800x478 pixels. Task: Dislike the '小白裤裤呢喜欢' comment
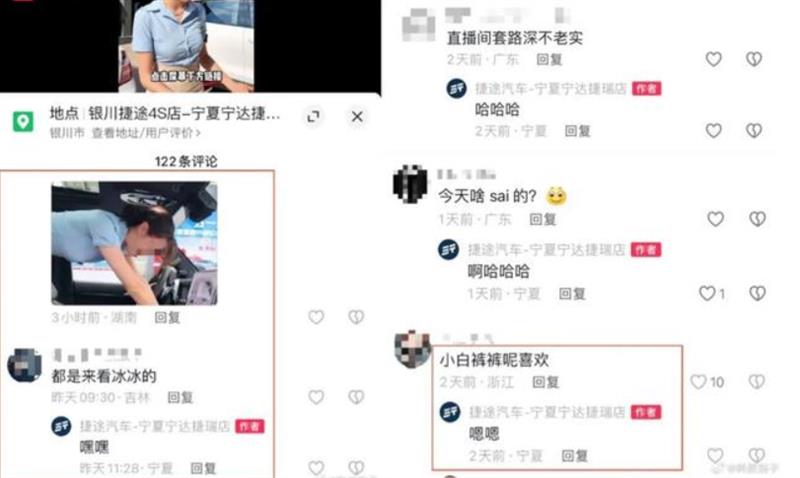click(x=757, y=382)
